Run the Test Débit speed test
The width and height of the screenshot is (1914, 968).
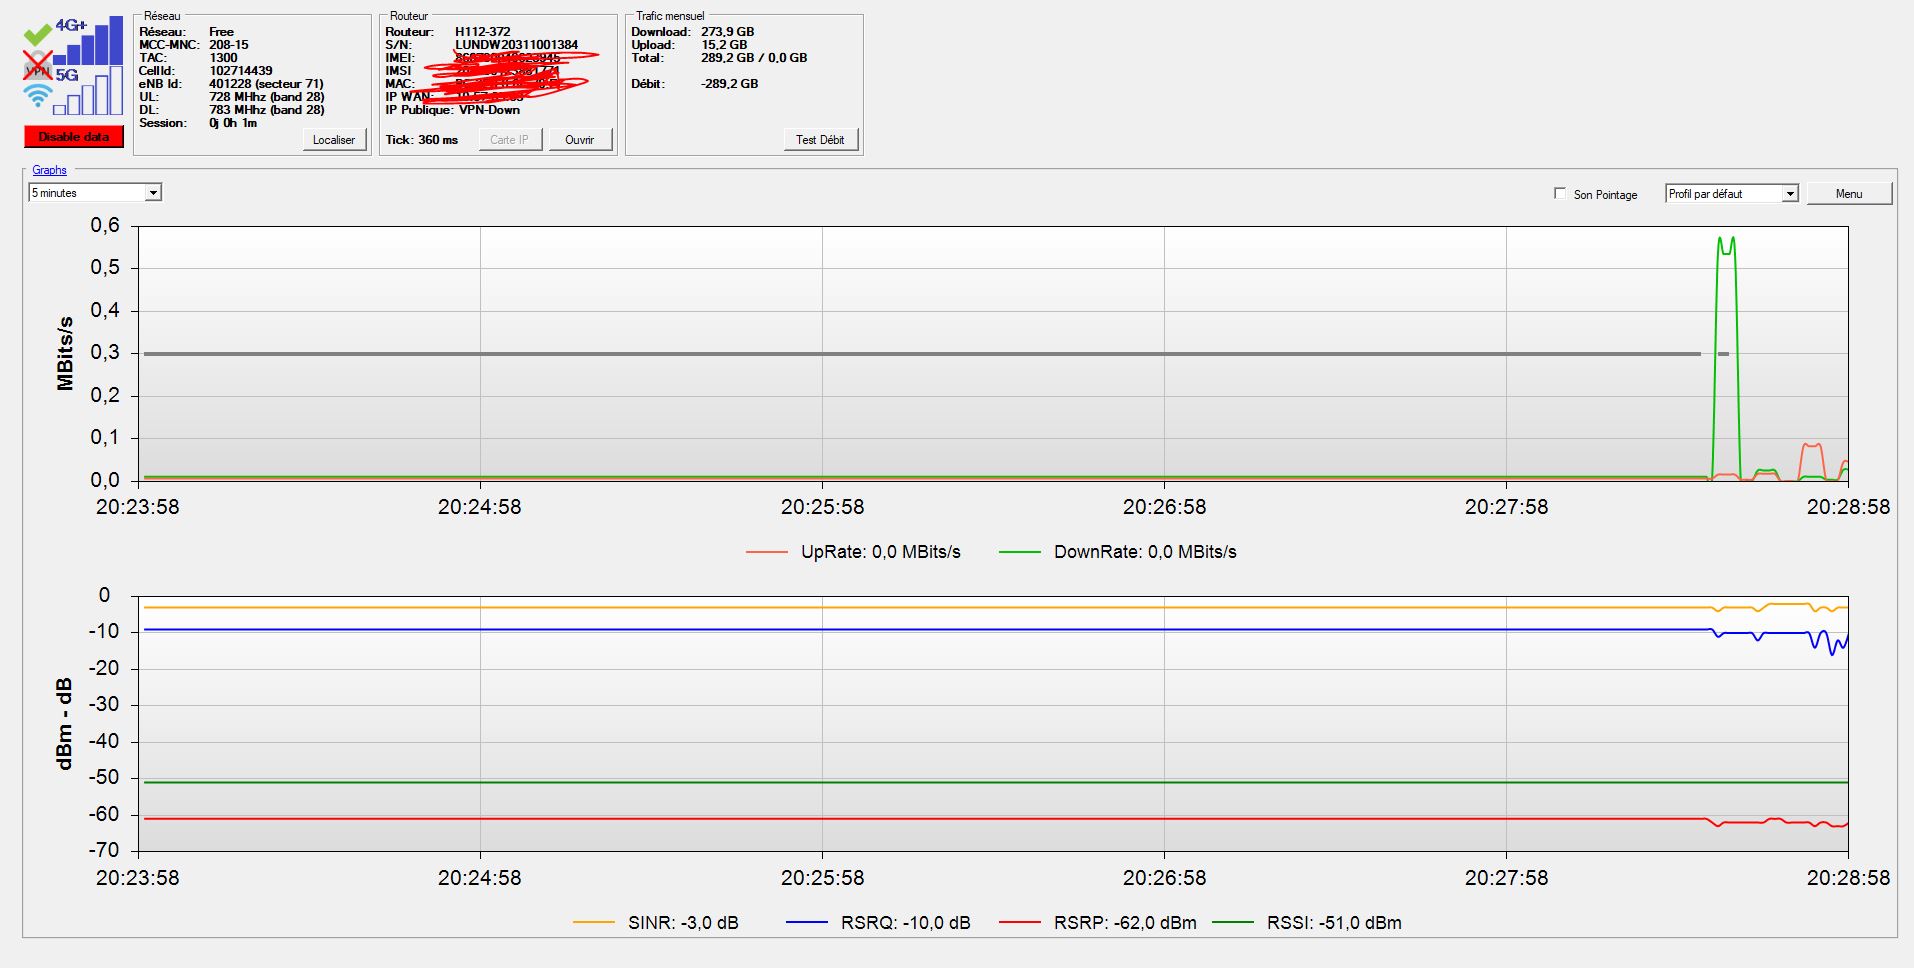[x=820, y=140]
